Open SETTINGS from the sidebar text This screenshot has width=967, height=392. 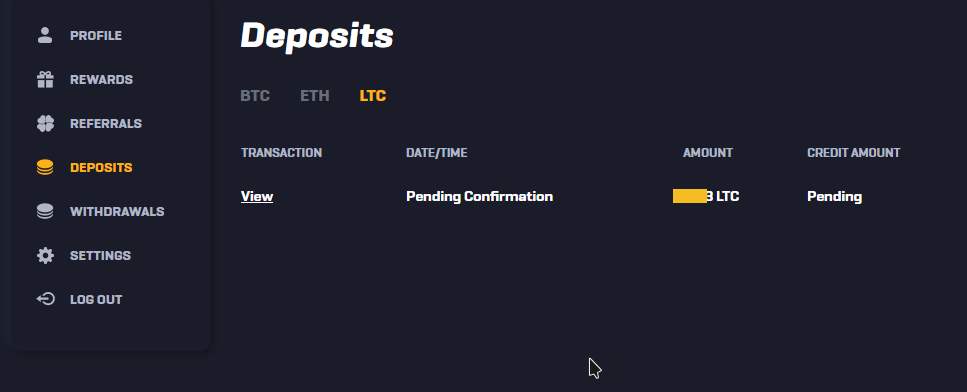100,255
